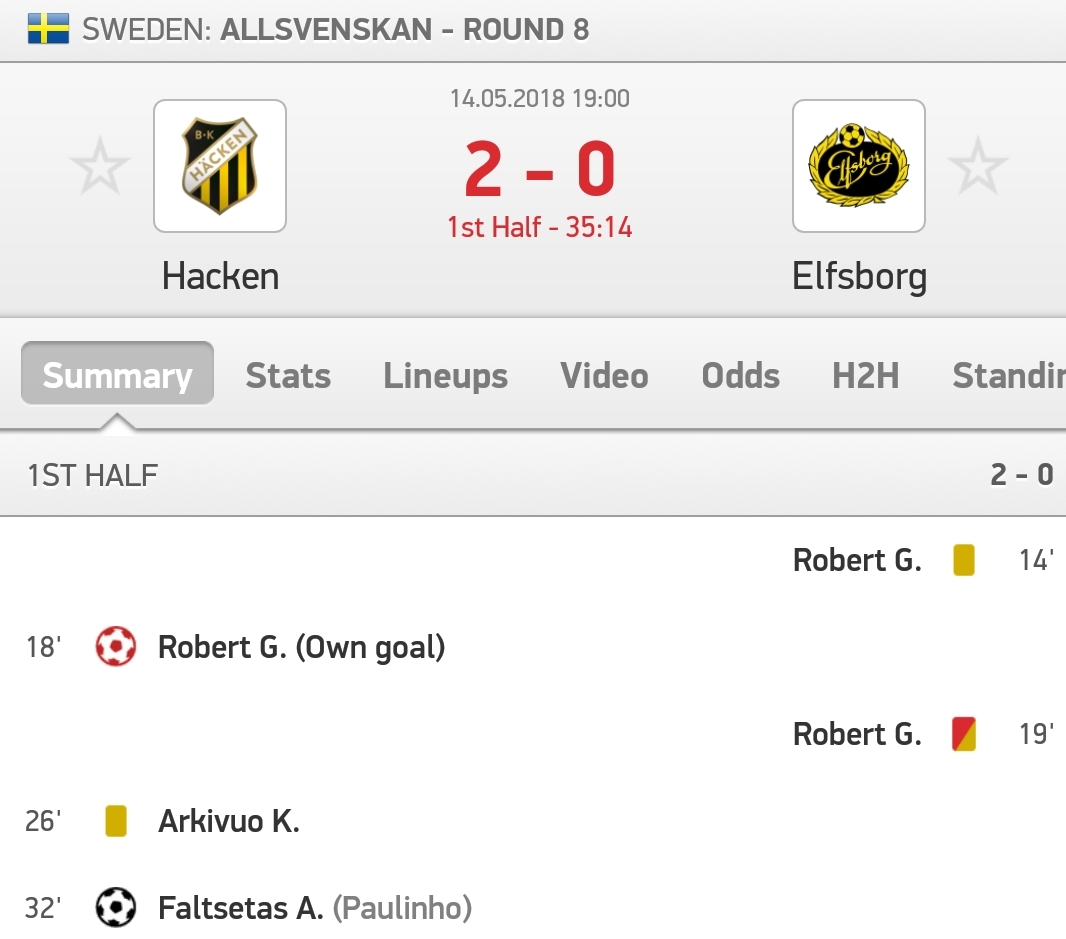Click the Hacken team name
The image size is (1066, 939).
tap(220, 276)
